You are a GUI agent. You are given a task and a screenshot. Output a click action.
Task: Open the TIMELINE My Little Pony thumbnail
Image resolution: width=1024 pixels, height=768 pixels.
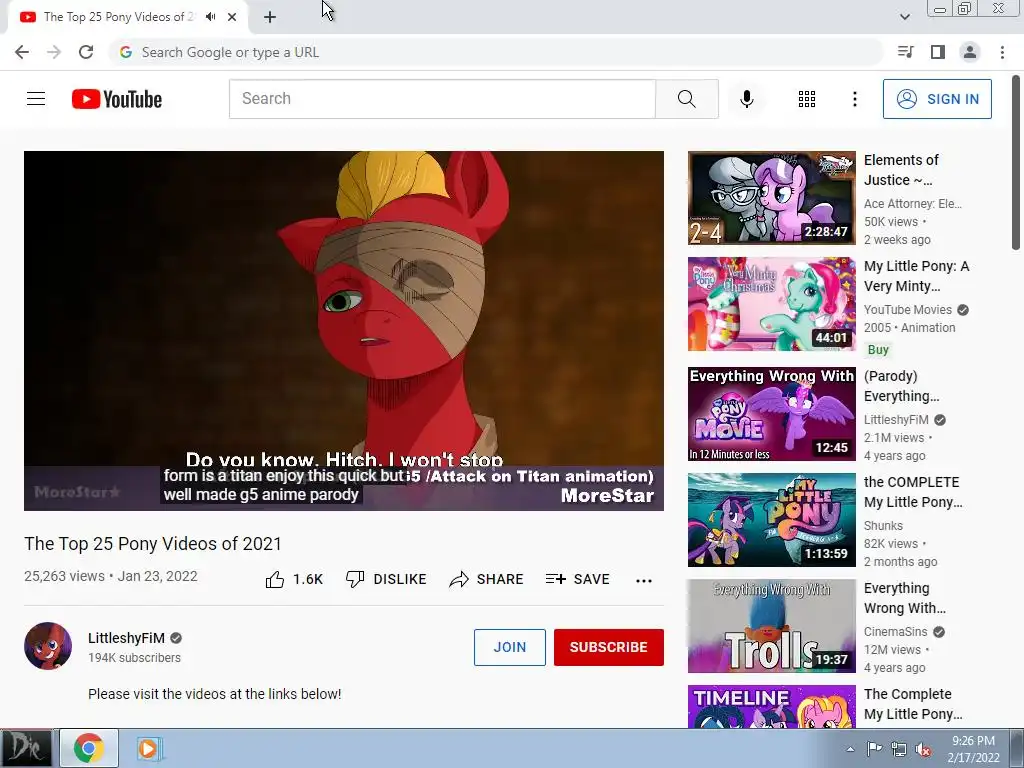[x=771, y=707]
